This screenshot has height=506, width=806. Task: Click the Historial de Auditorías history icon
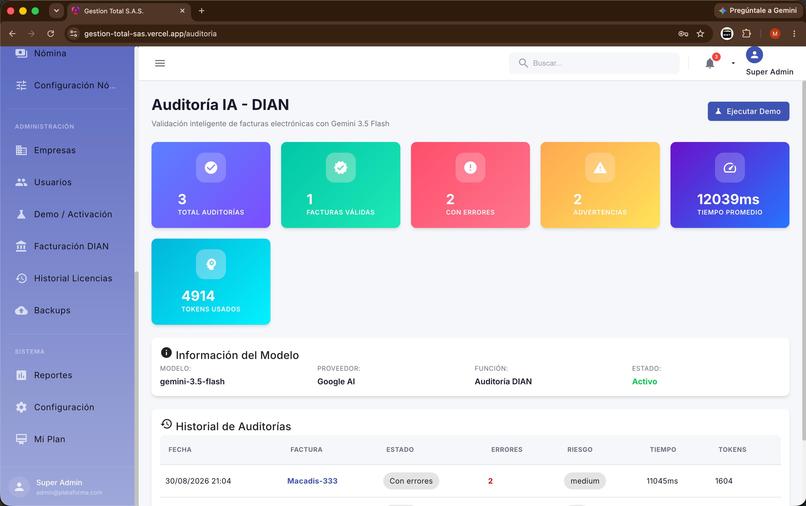click(x=166, y=424)
